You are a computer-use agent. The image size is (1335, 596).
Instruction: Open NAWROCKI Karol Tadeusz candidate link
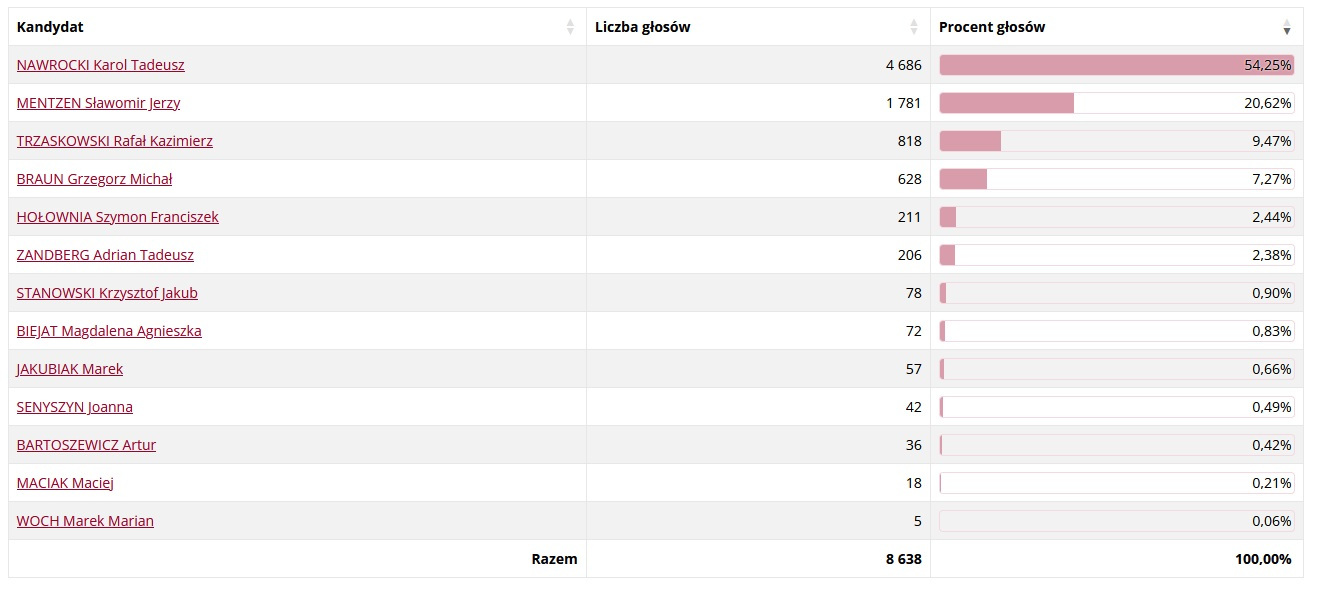(101, 65)
